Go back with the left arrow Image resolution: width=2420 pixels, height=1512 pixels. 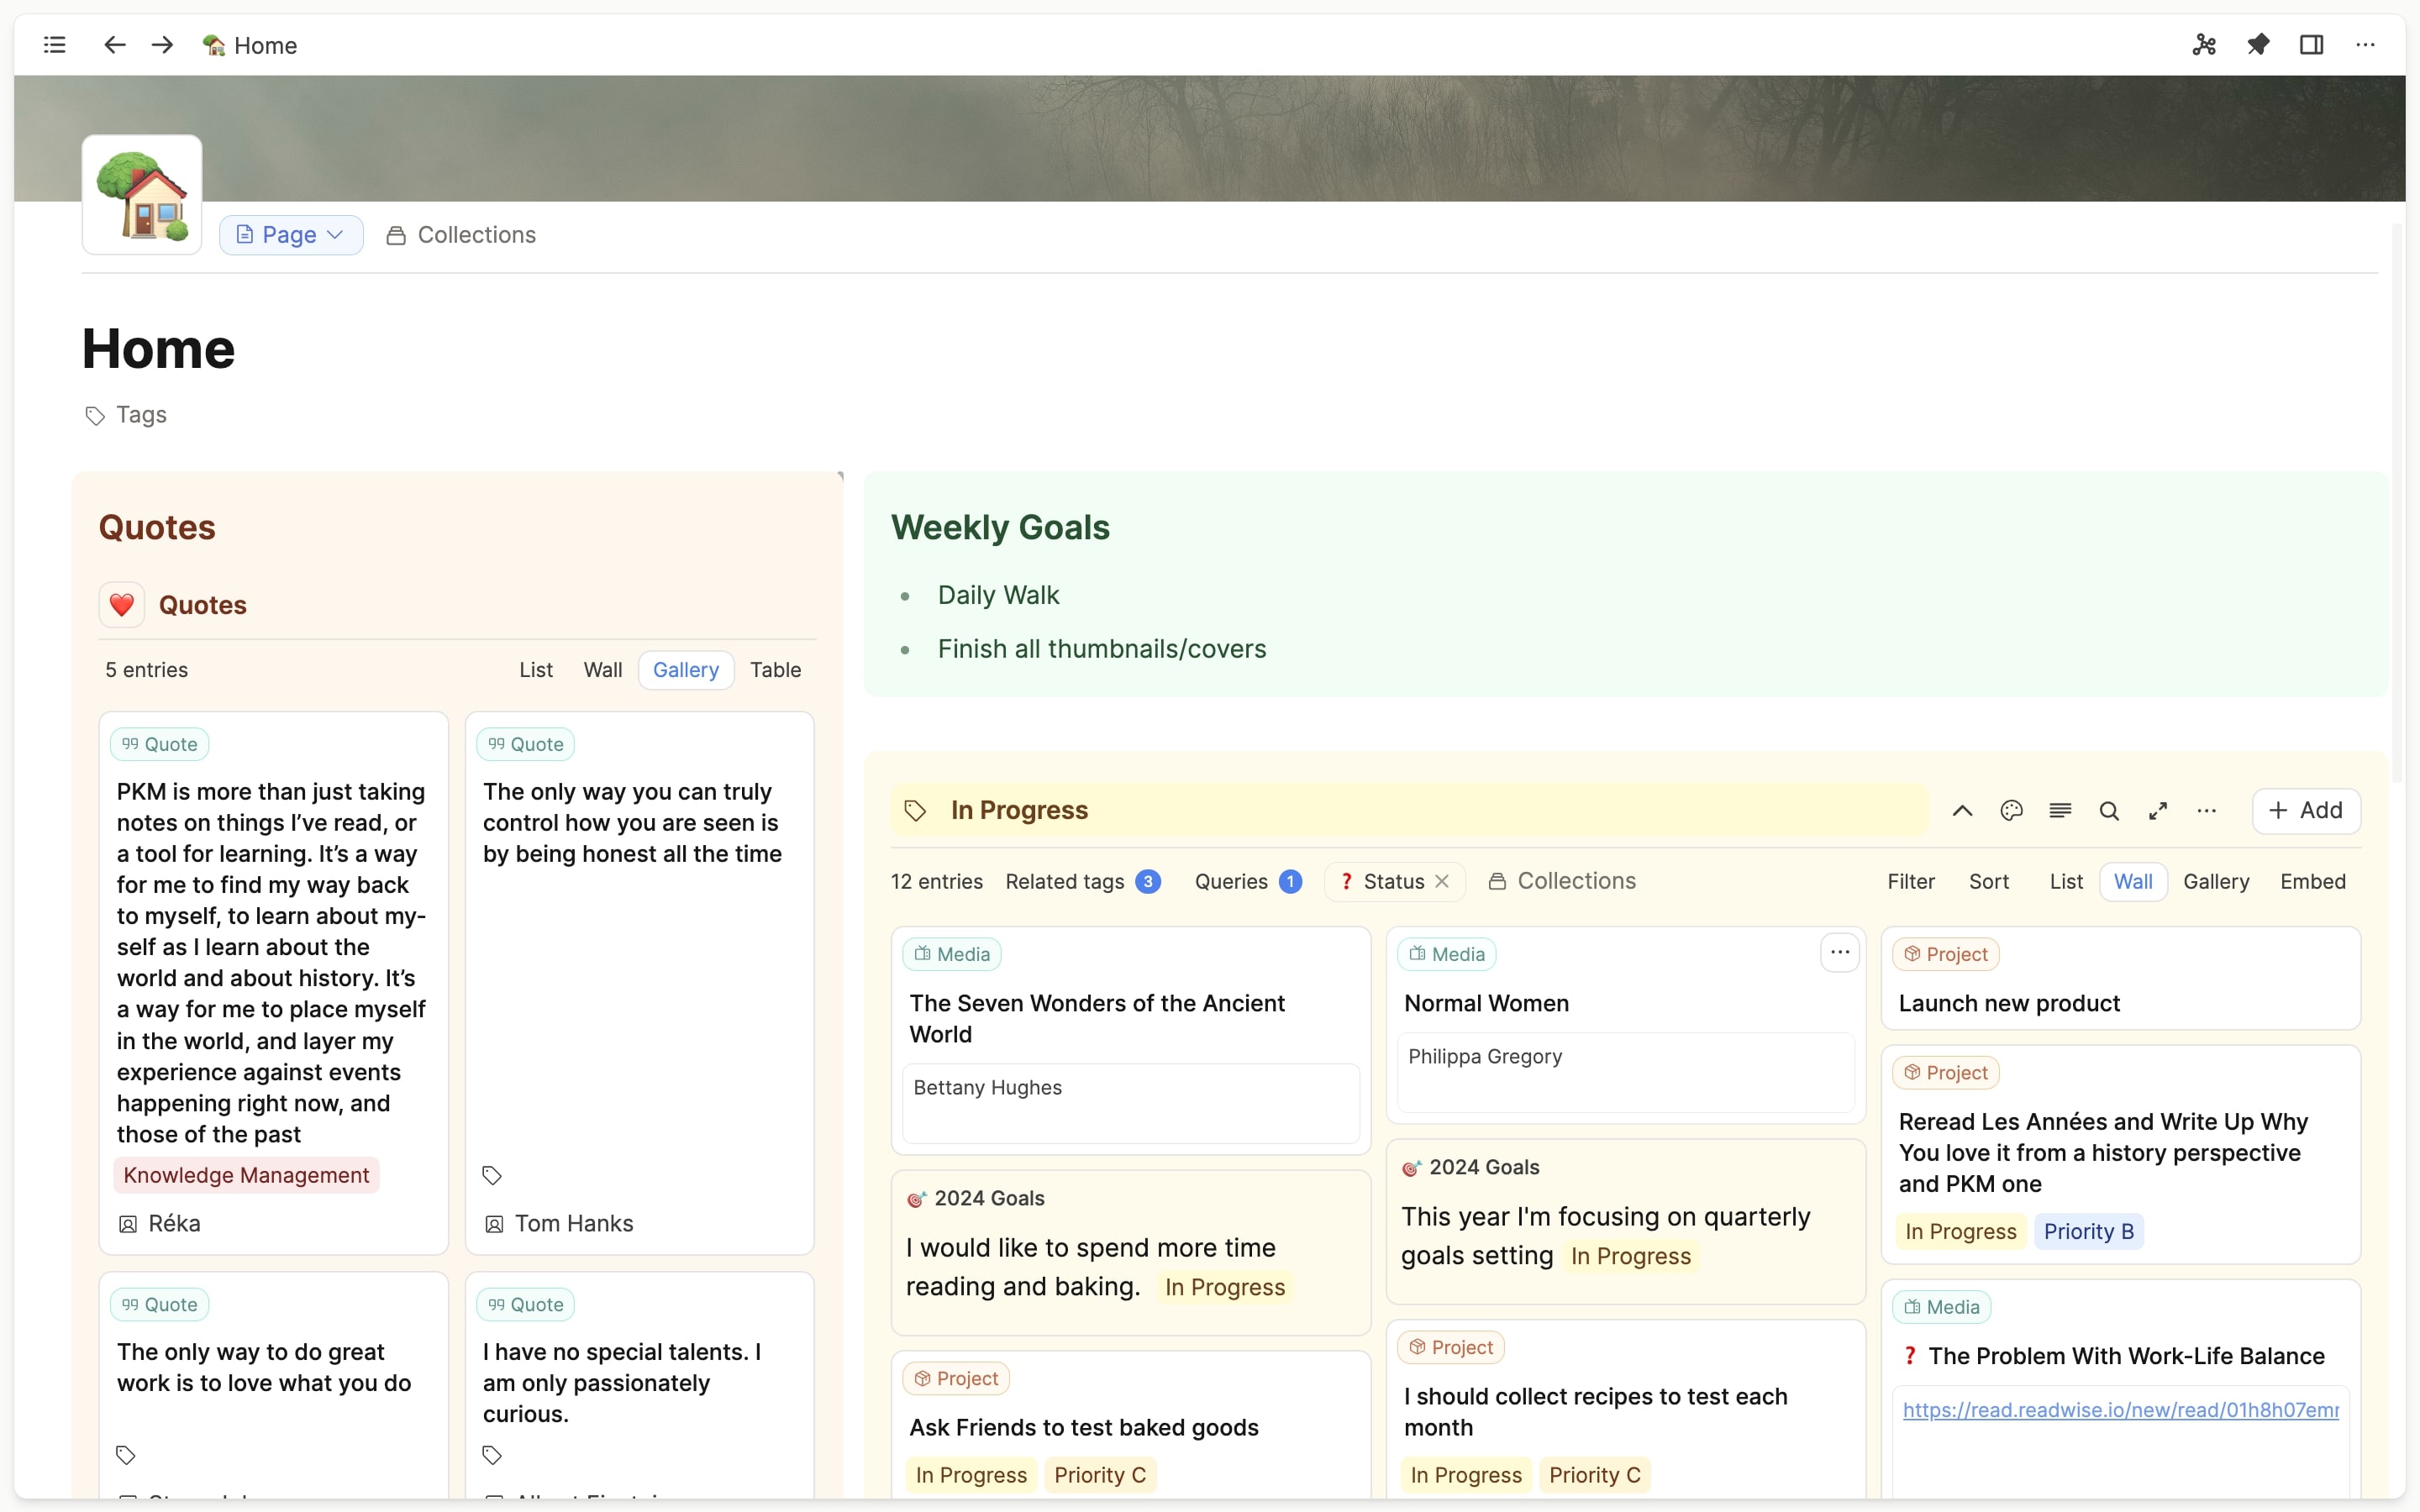tap(115, 45)
